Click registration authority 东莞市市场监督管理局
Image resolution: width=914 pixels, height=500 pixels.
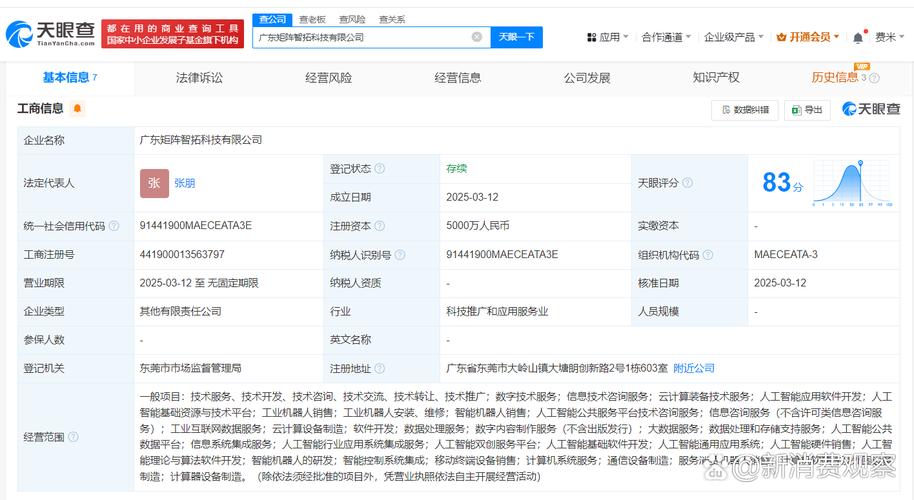coord(190,368)
